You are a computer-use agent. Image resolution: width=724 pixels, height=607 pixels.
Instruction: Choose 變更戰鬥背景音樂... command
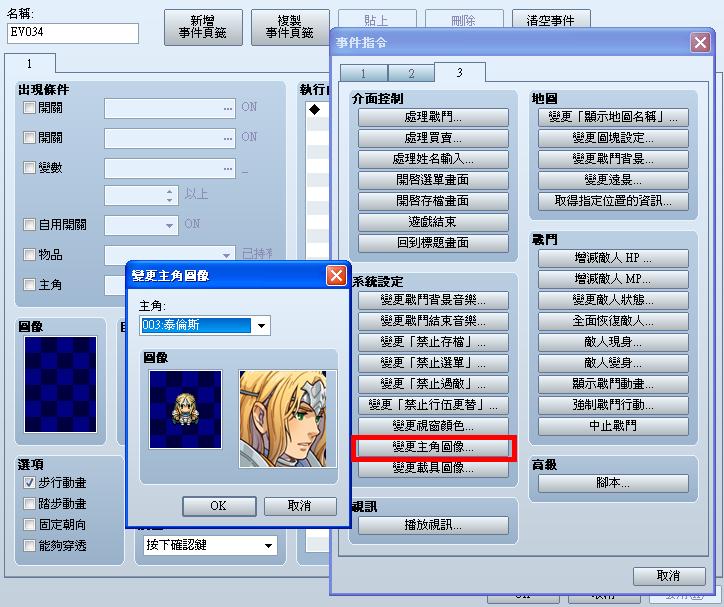tap(433, 300)
